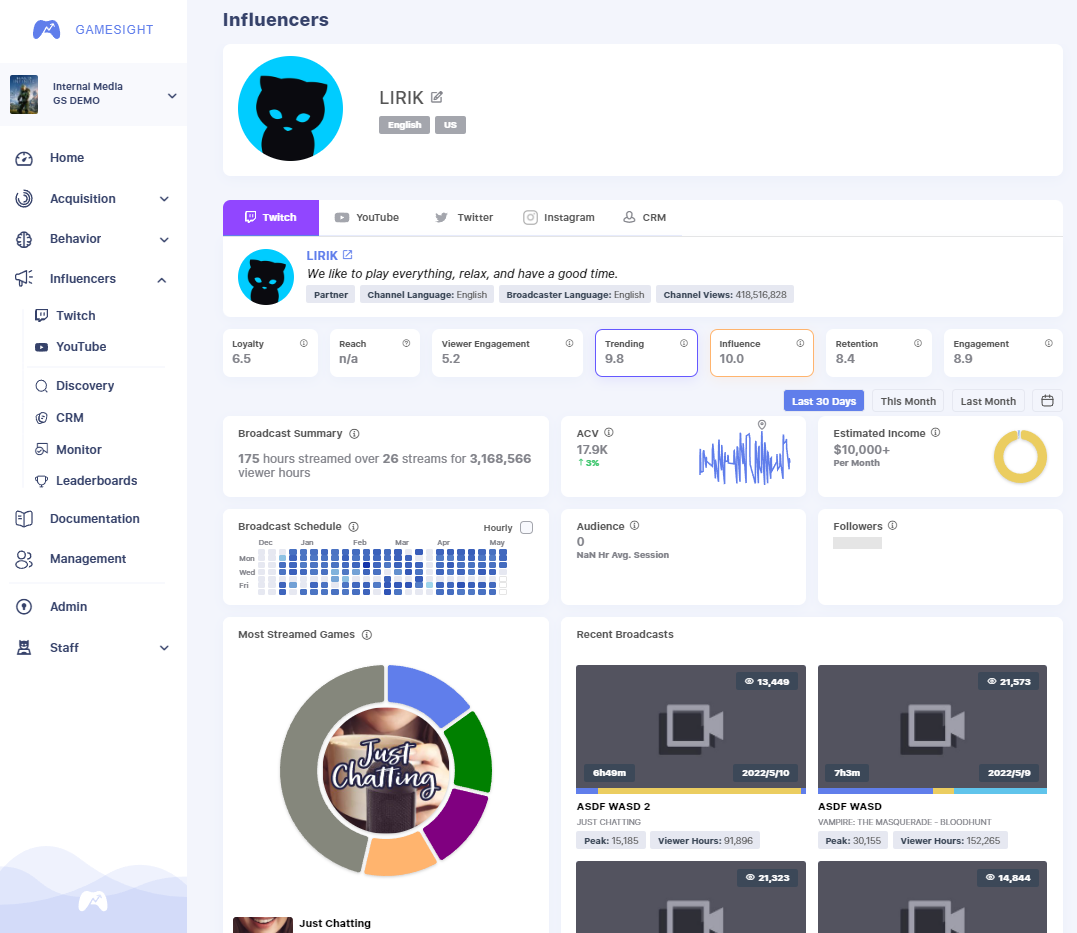Click info icon next to ACV
This screenshot has width=1077, height=933.
click(609, 432)
